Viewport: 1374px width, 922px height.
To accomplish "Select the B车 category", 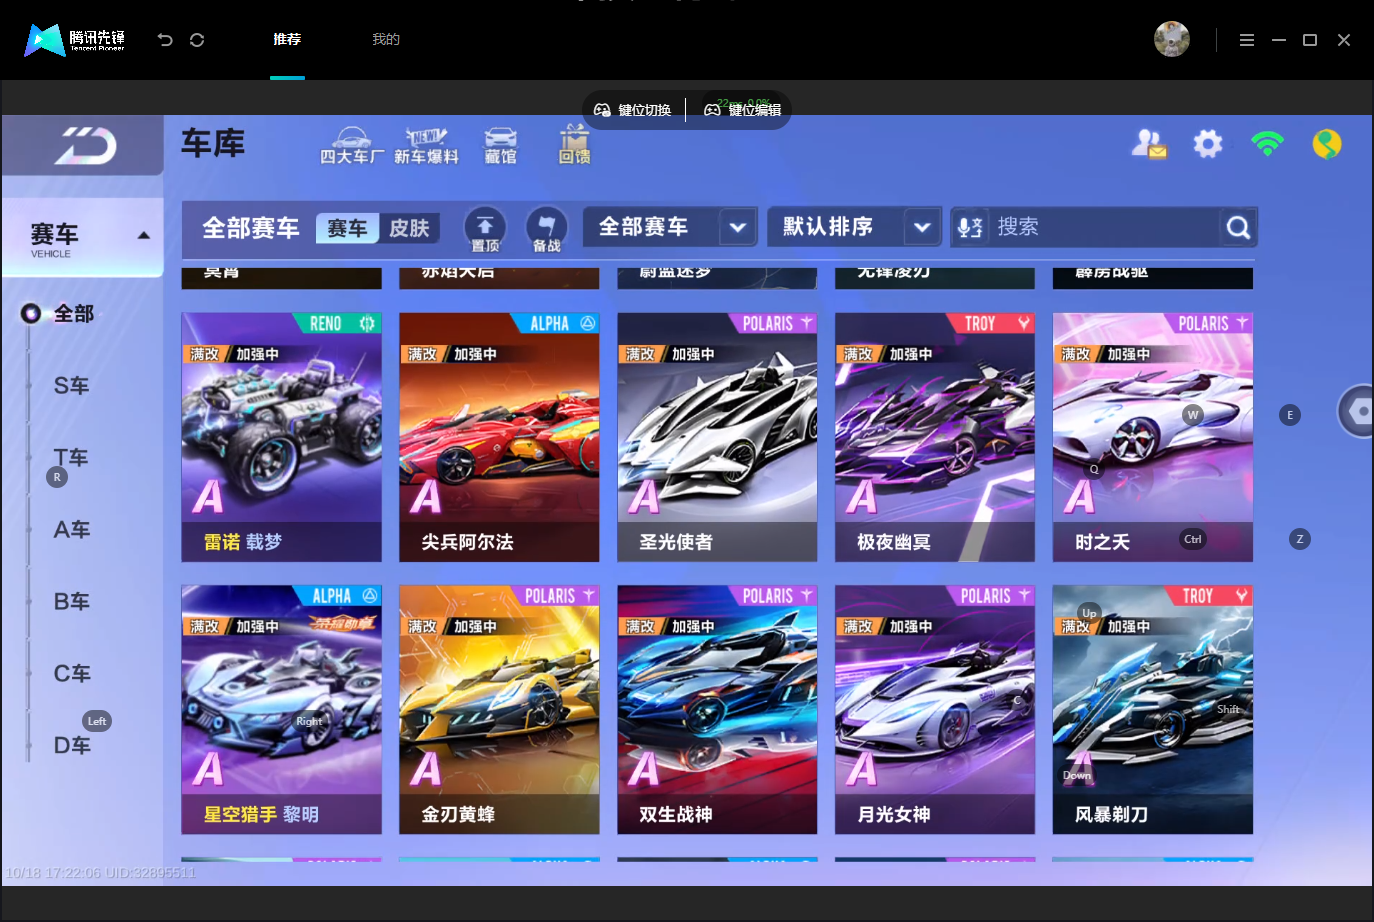I will [x=71, y=602].
